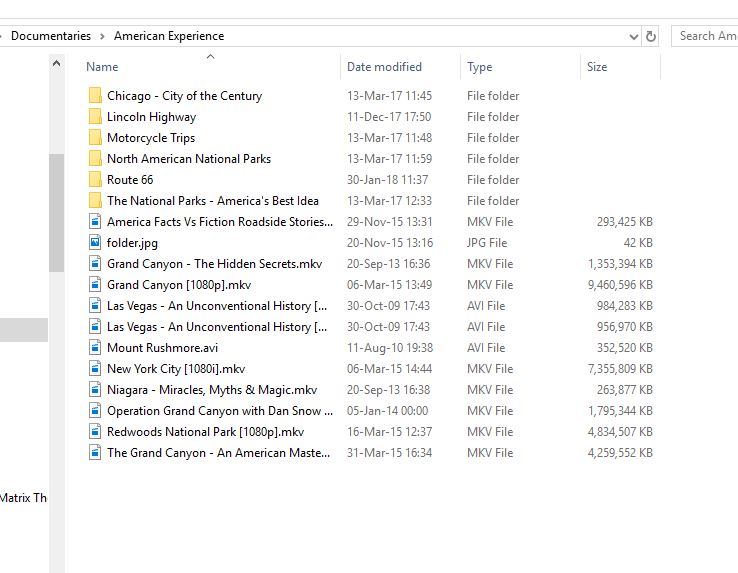Click the icon of the 956,970 KB Las Vegas file
The height and width of the screenshot is (573, 738).
click(95, 326)
